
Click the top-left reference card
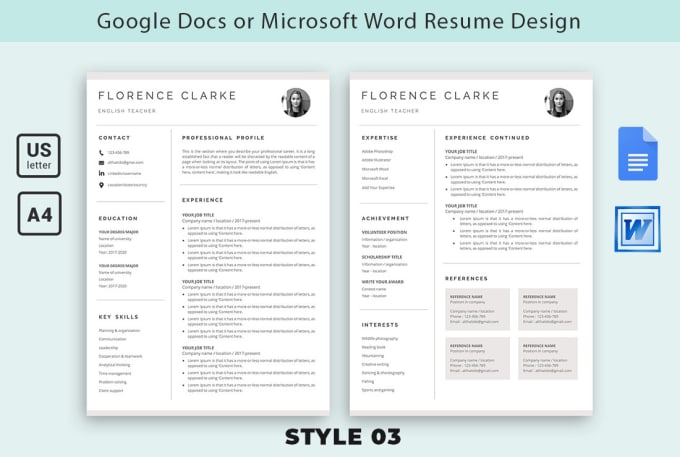point(477,309)
